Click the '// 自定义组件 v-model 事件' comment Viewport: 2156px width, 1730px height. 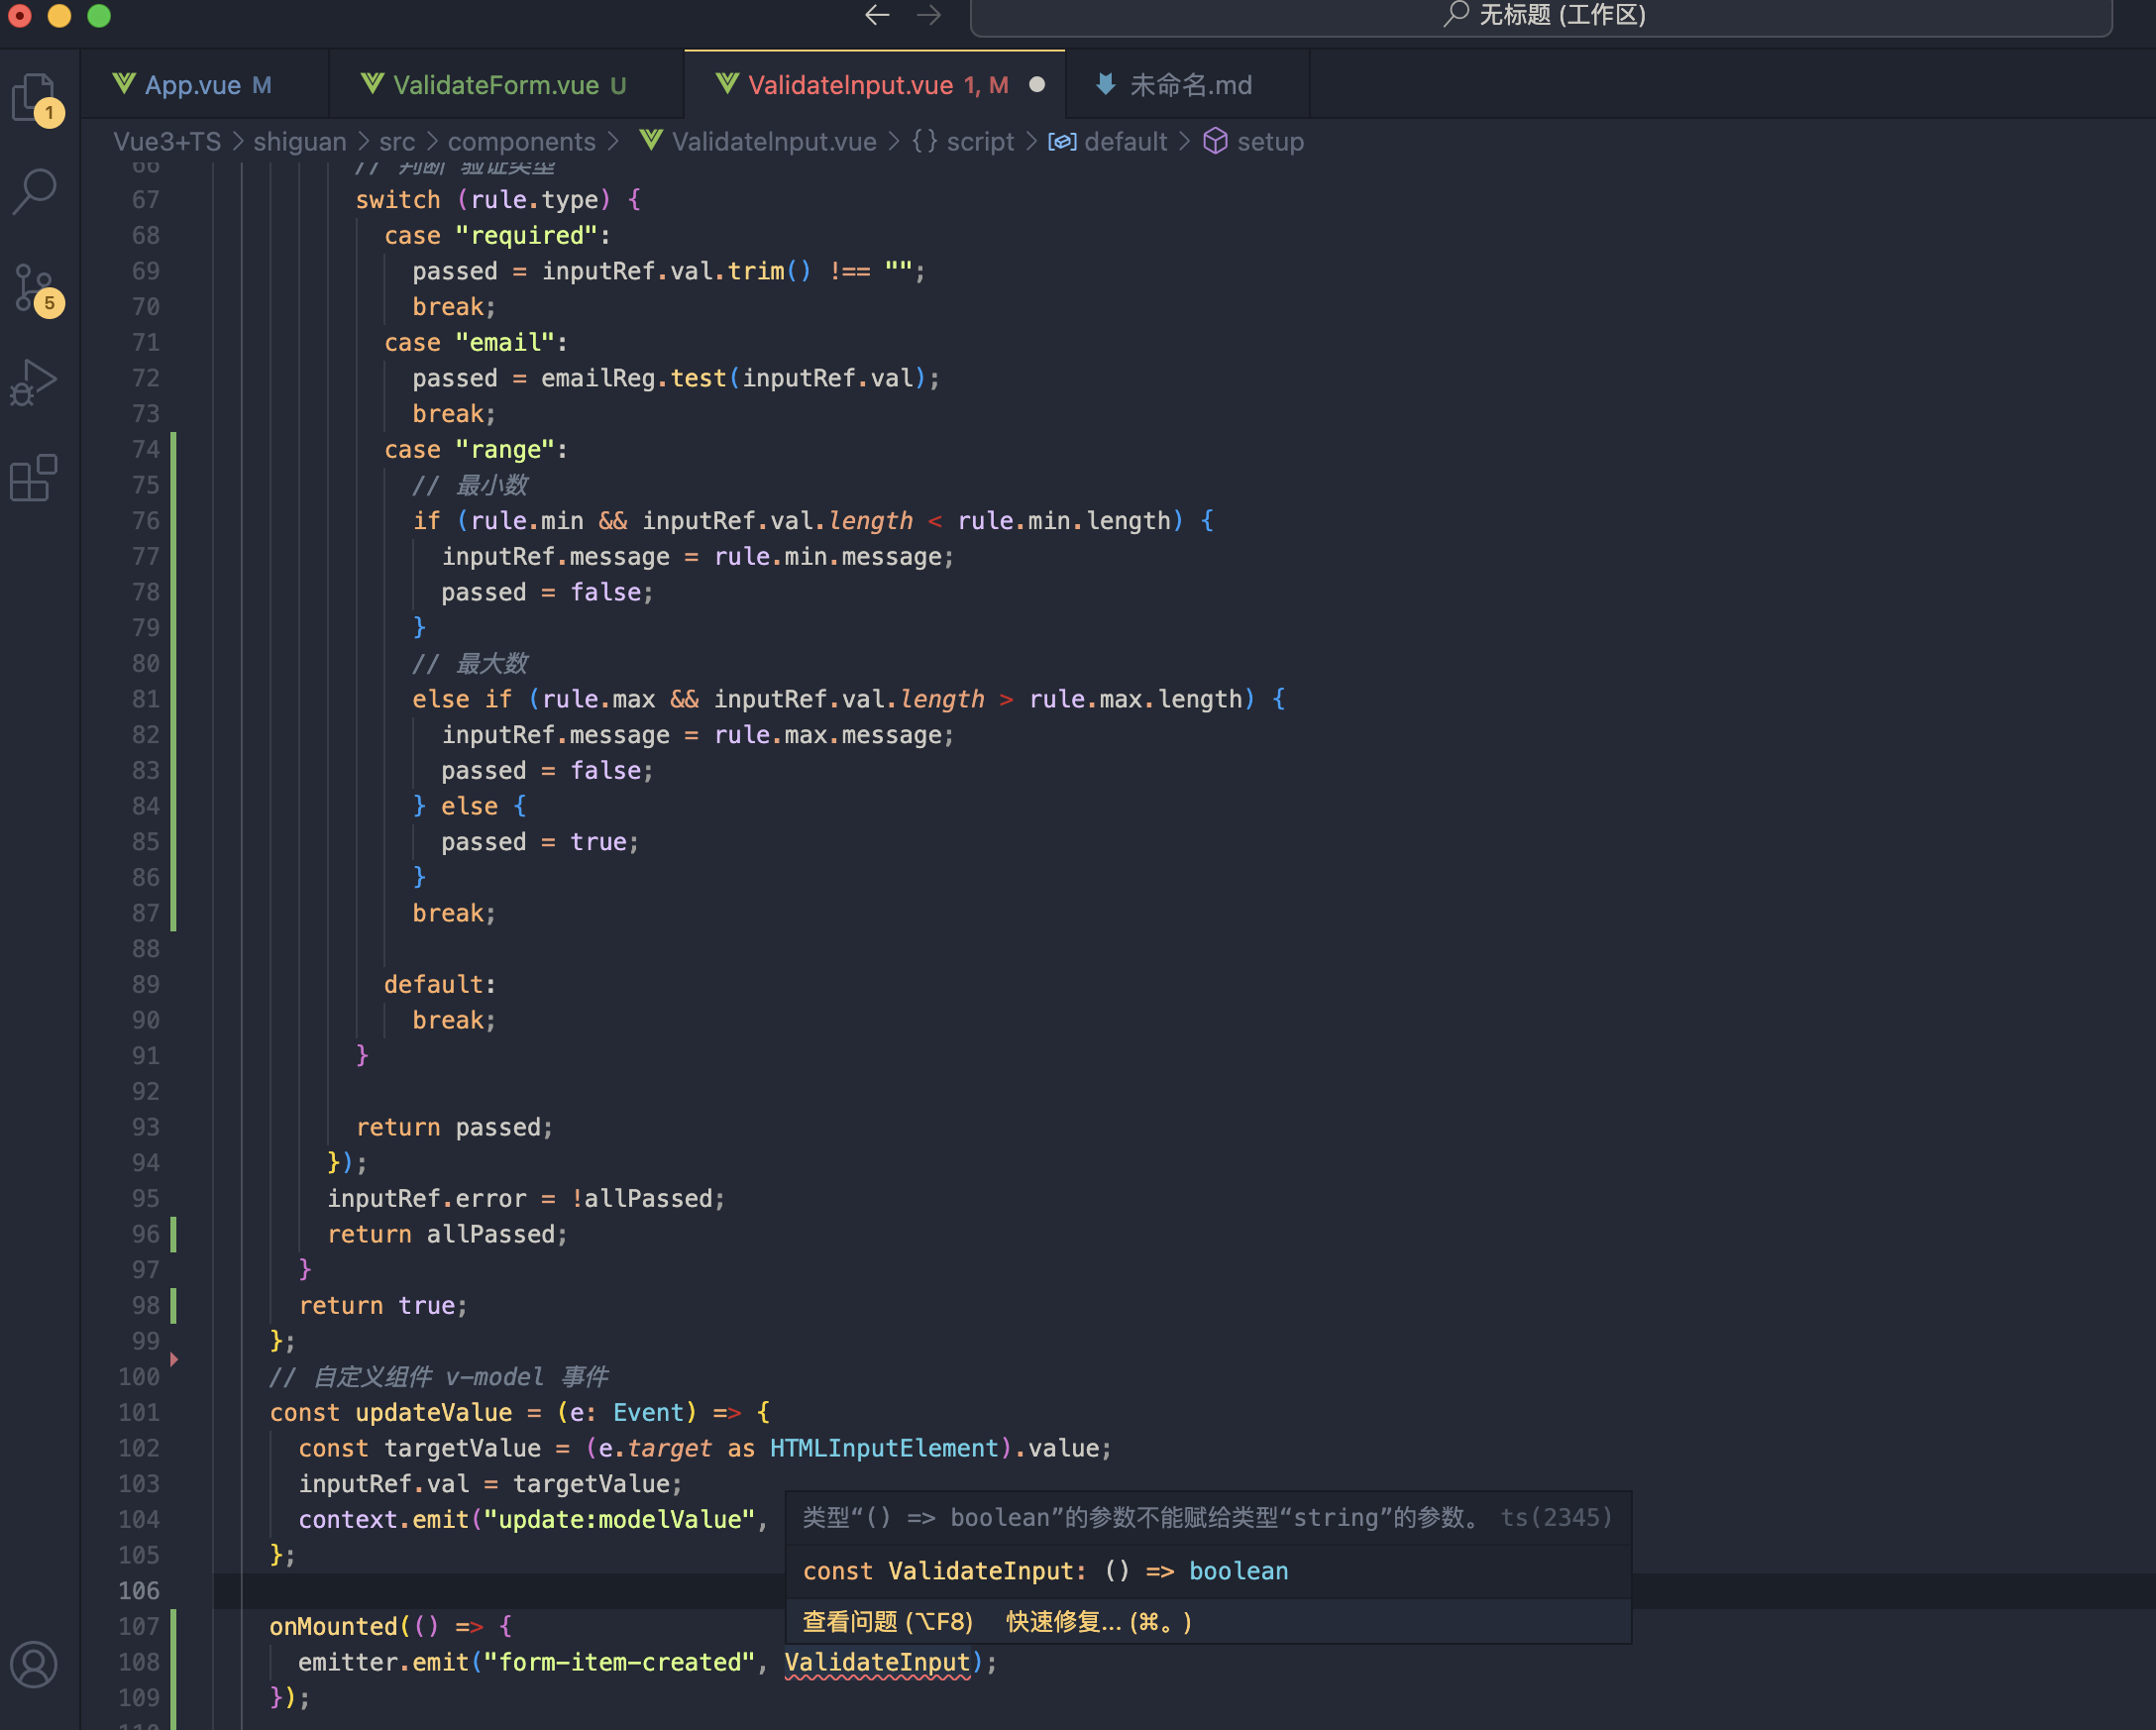[x=439, y=1378]
